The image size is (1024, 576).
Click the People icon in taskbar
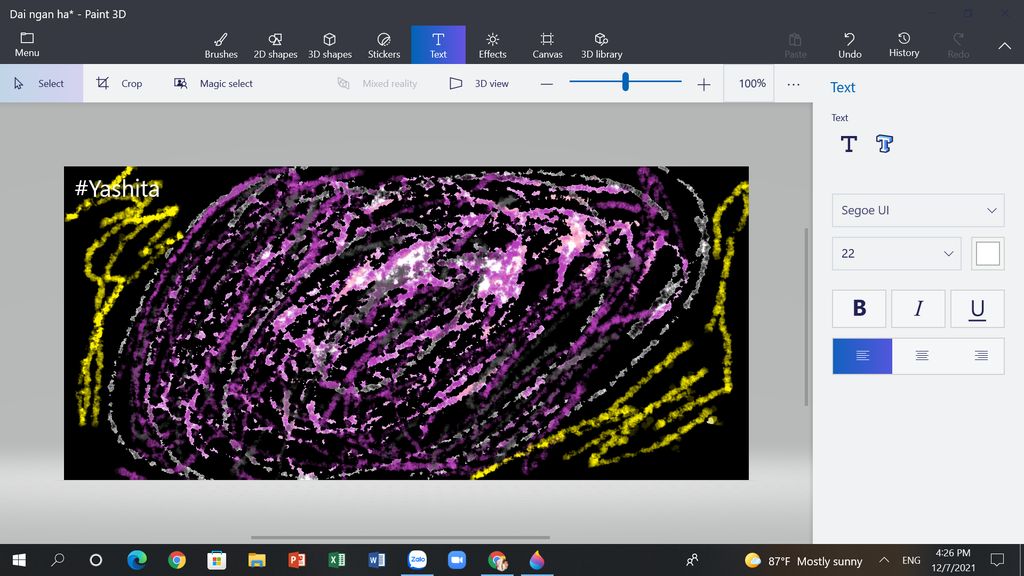(x=692, y=560)
